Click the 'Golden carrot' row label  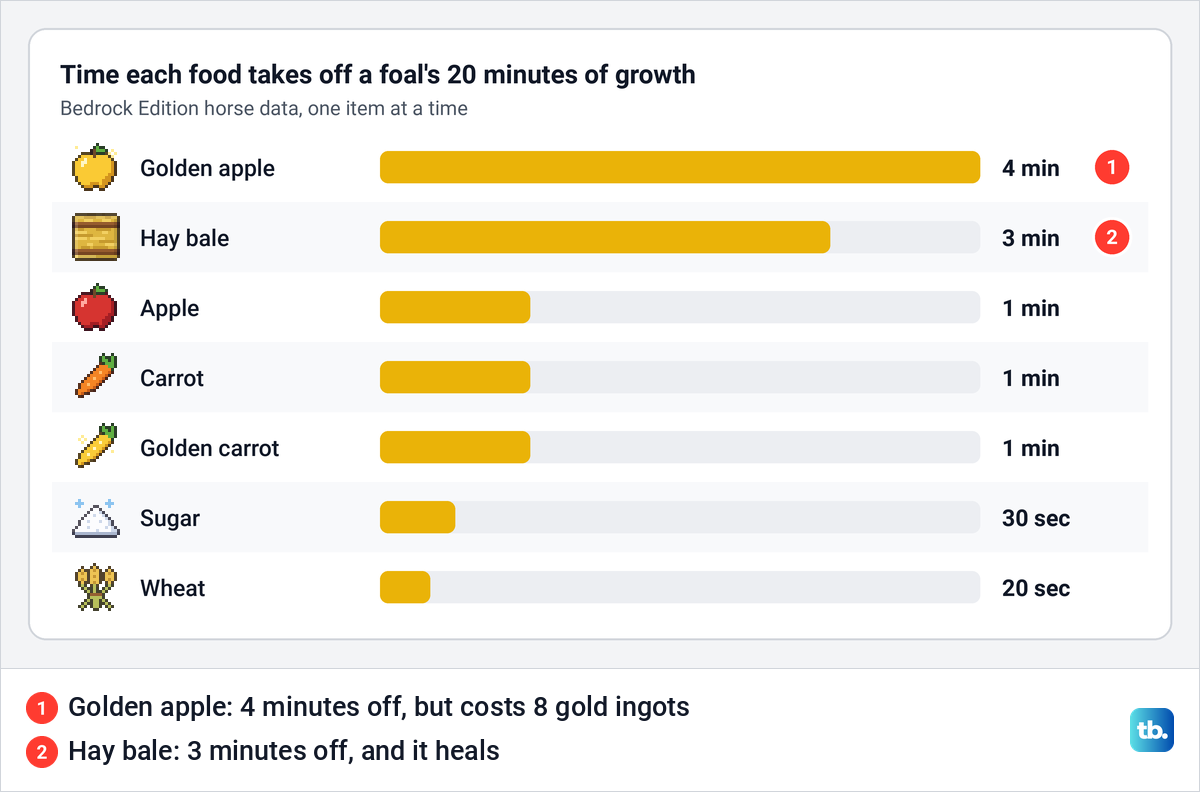pyautogui.click(x=210, y=448)
